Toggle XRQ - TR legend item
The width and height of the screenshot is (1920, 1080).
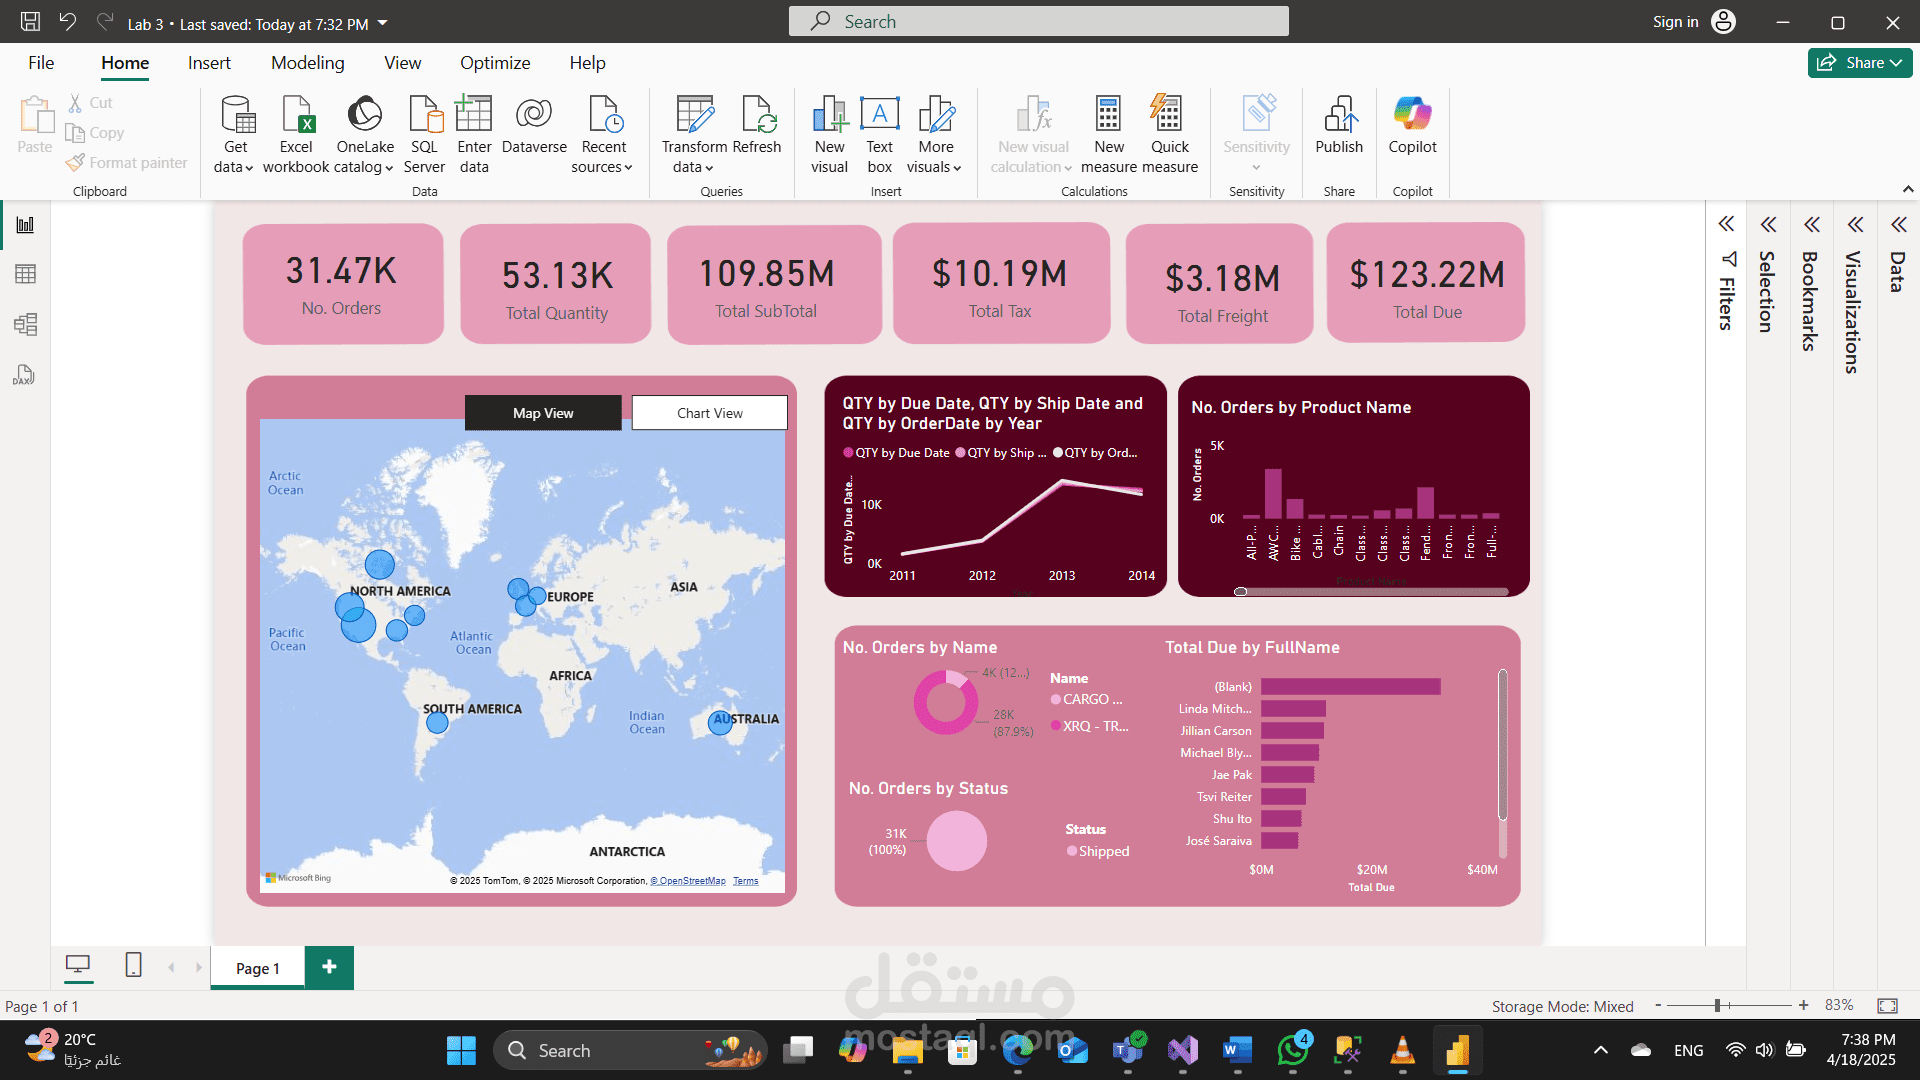click(1090, 726)
